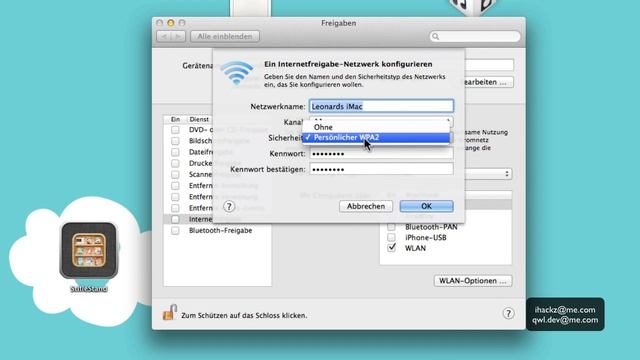
Task: Click the Bearbeiten button
Action: click(x=488, y=82)
